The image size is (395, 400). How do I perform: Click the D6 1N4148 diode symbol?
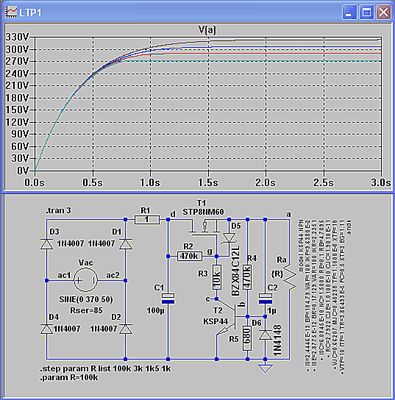point(265,335)
